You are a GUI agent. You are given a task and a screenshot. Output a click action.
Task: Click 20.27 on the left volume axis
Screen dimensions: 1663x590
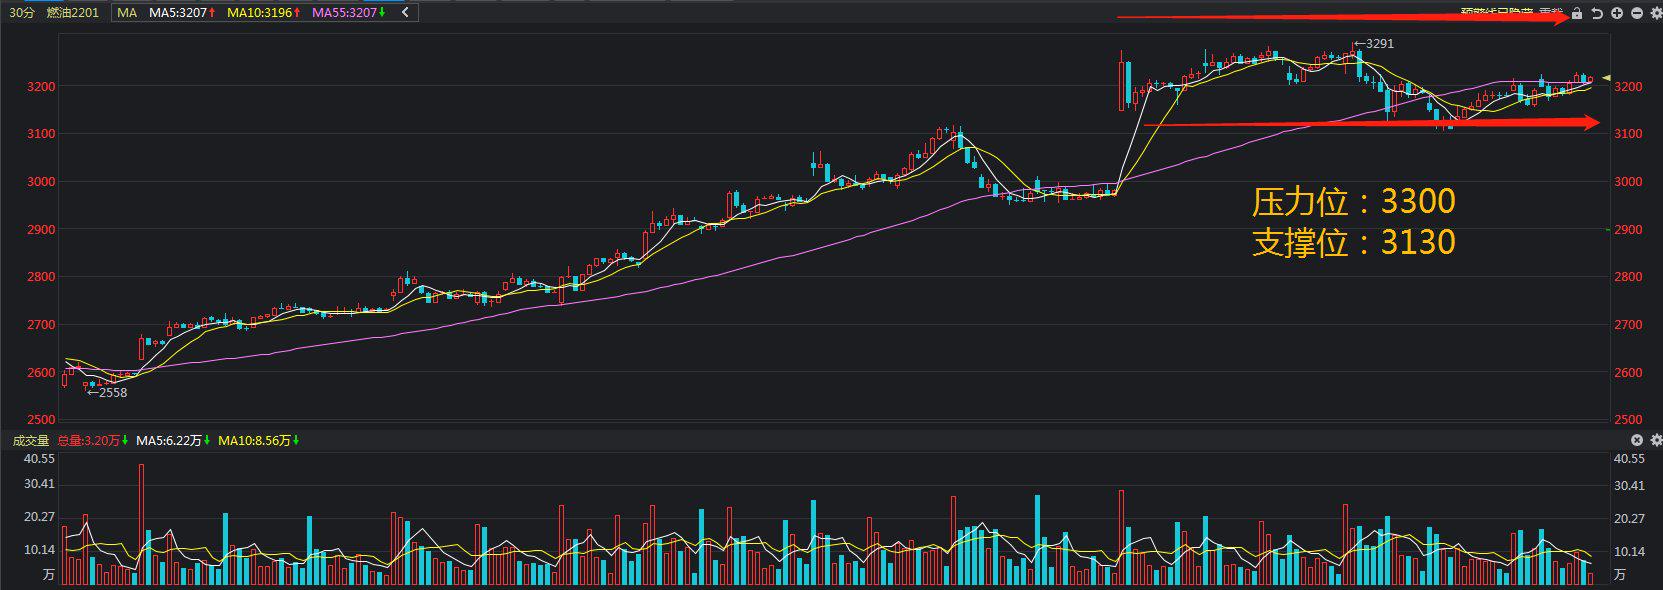click(39, 516)
